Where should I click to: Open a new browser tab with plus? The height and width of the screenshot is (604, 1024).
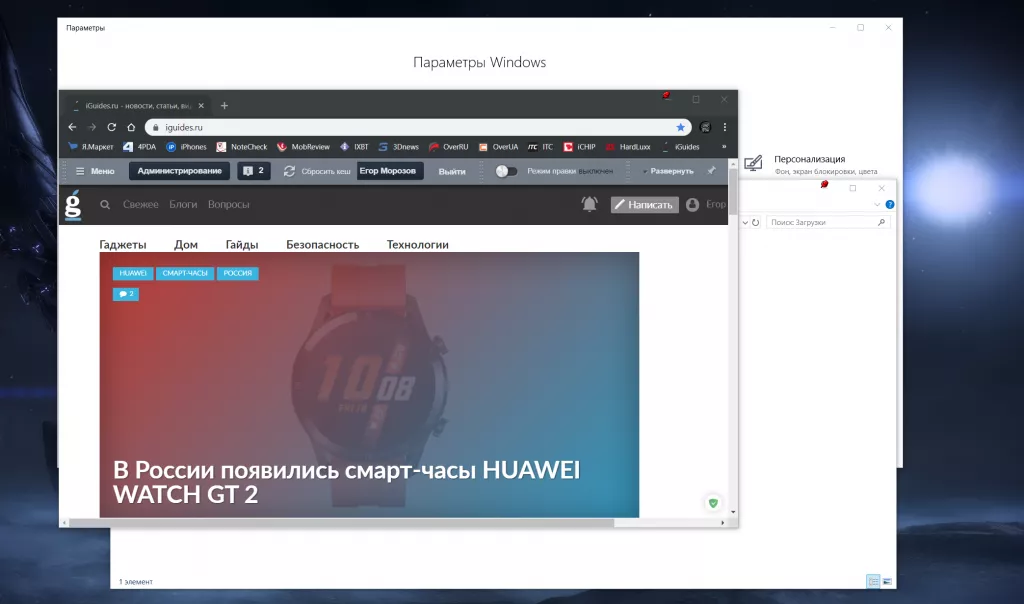point(224,106)
